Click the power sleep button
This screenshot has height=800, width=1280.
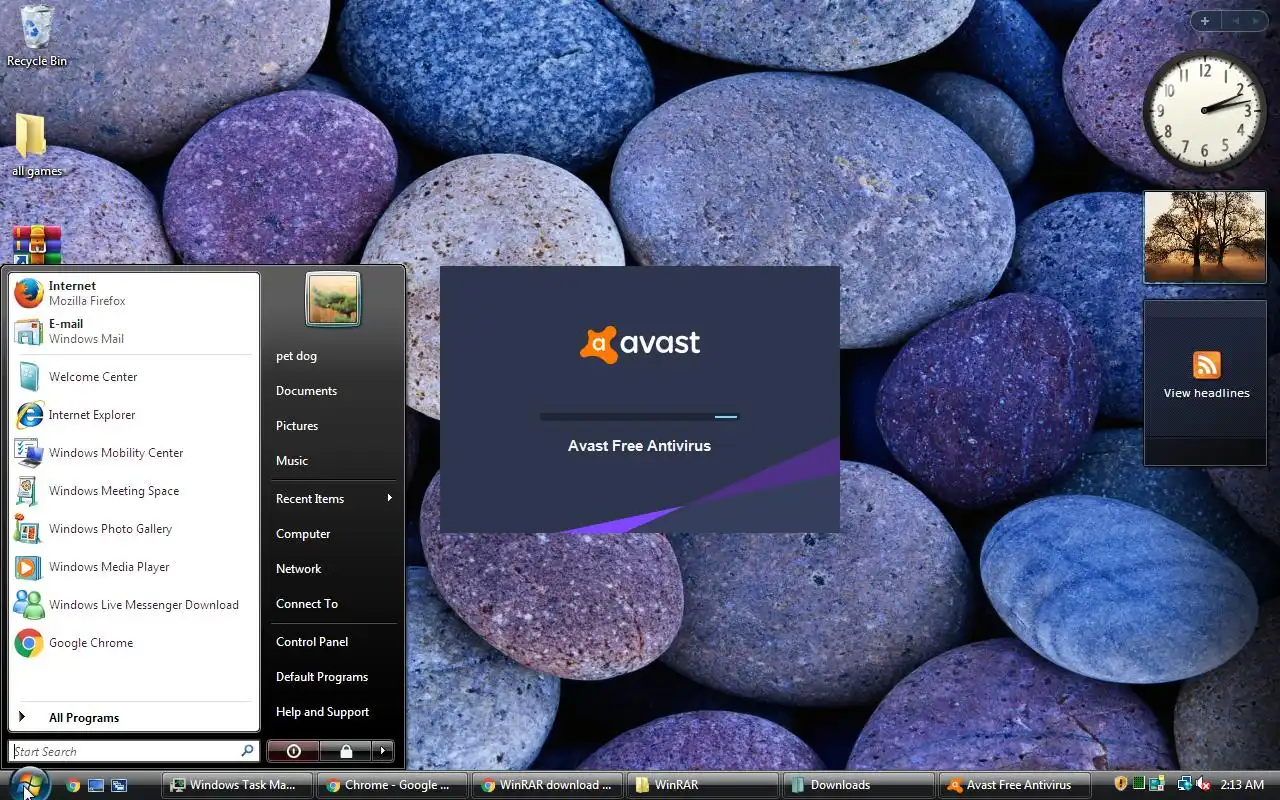(x=293, y=750)
